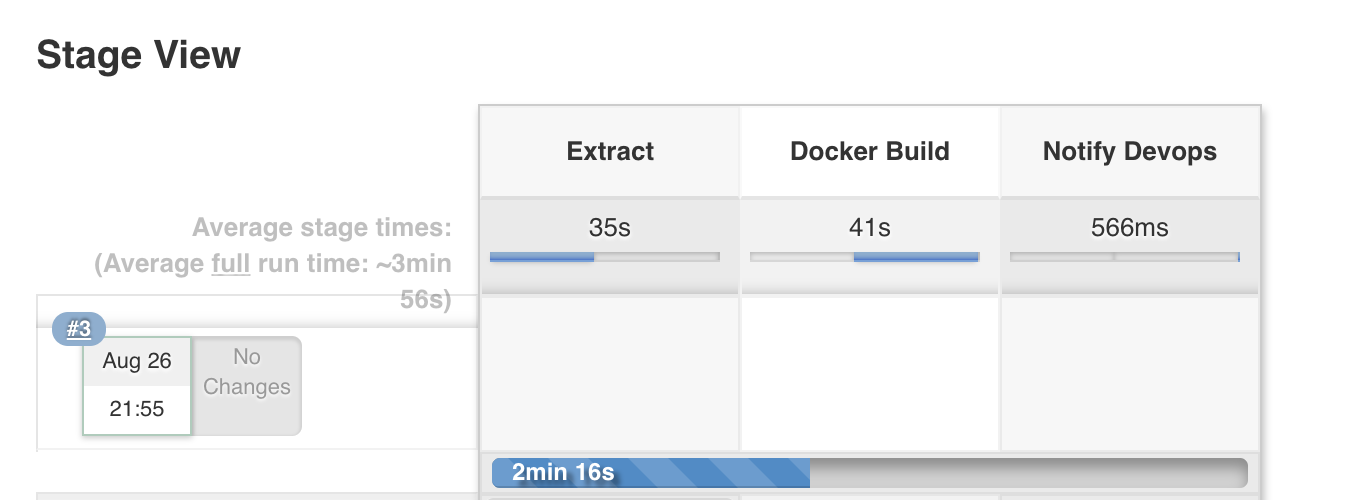The width and height of the screenshot is (1360, 500).
Task: Click the Docker Build average time bar
Action: click(865, 257)
